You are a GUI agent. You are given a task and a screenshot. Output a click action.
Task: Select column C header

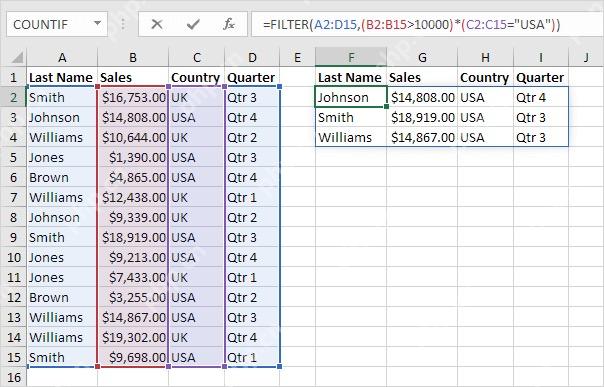tap(197, 57)
